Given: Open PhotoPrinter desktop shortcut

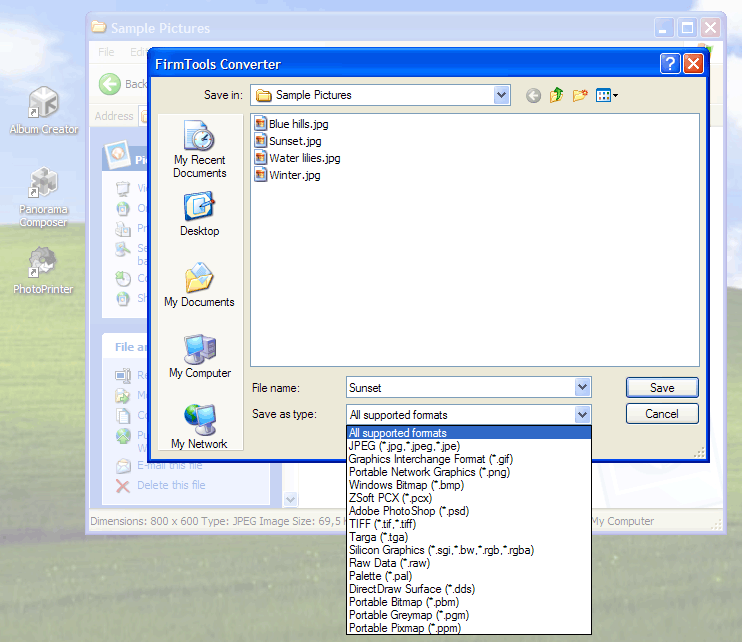Looking at the screenshot, I should coord(43,270).
